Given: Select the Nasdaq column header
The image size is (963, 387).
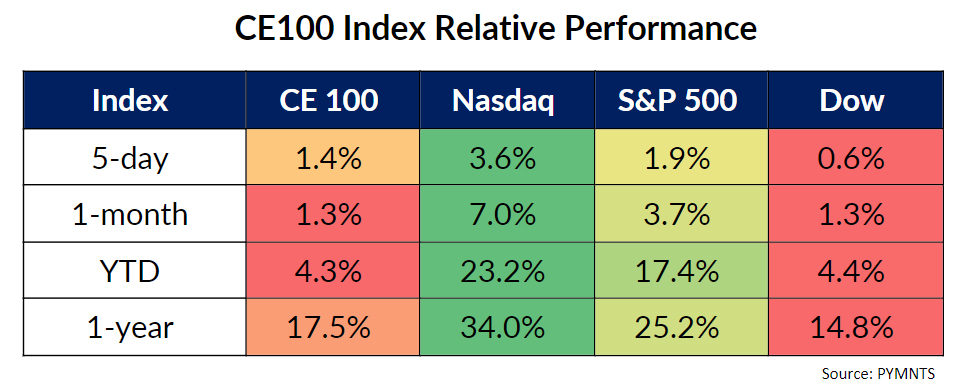Looking at the screenshot, I should tap(507, 100).
